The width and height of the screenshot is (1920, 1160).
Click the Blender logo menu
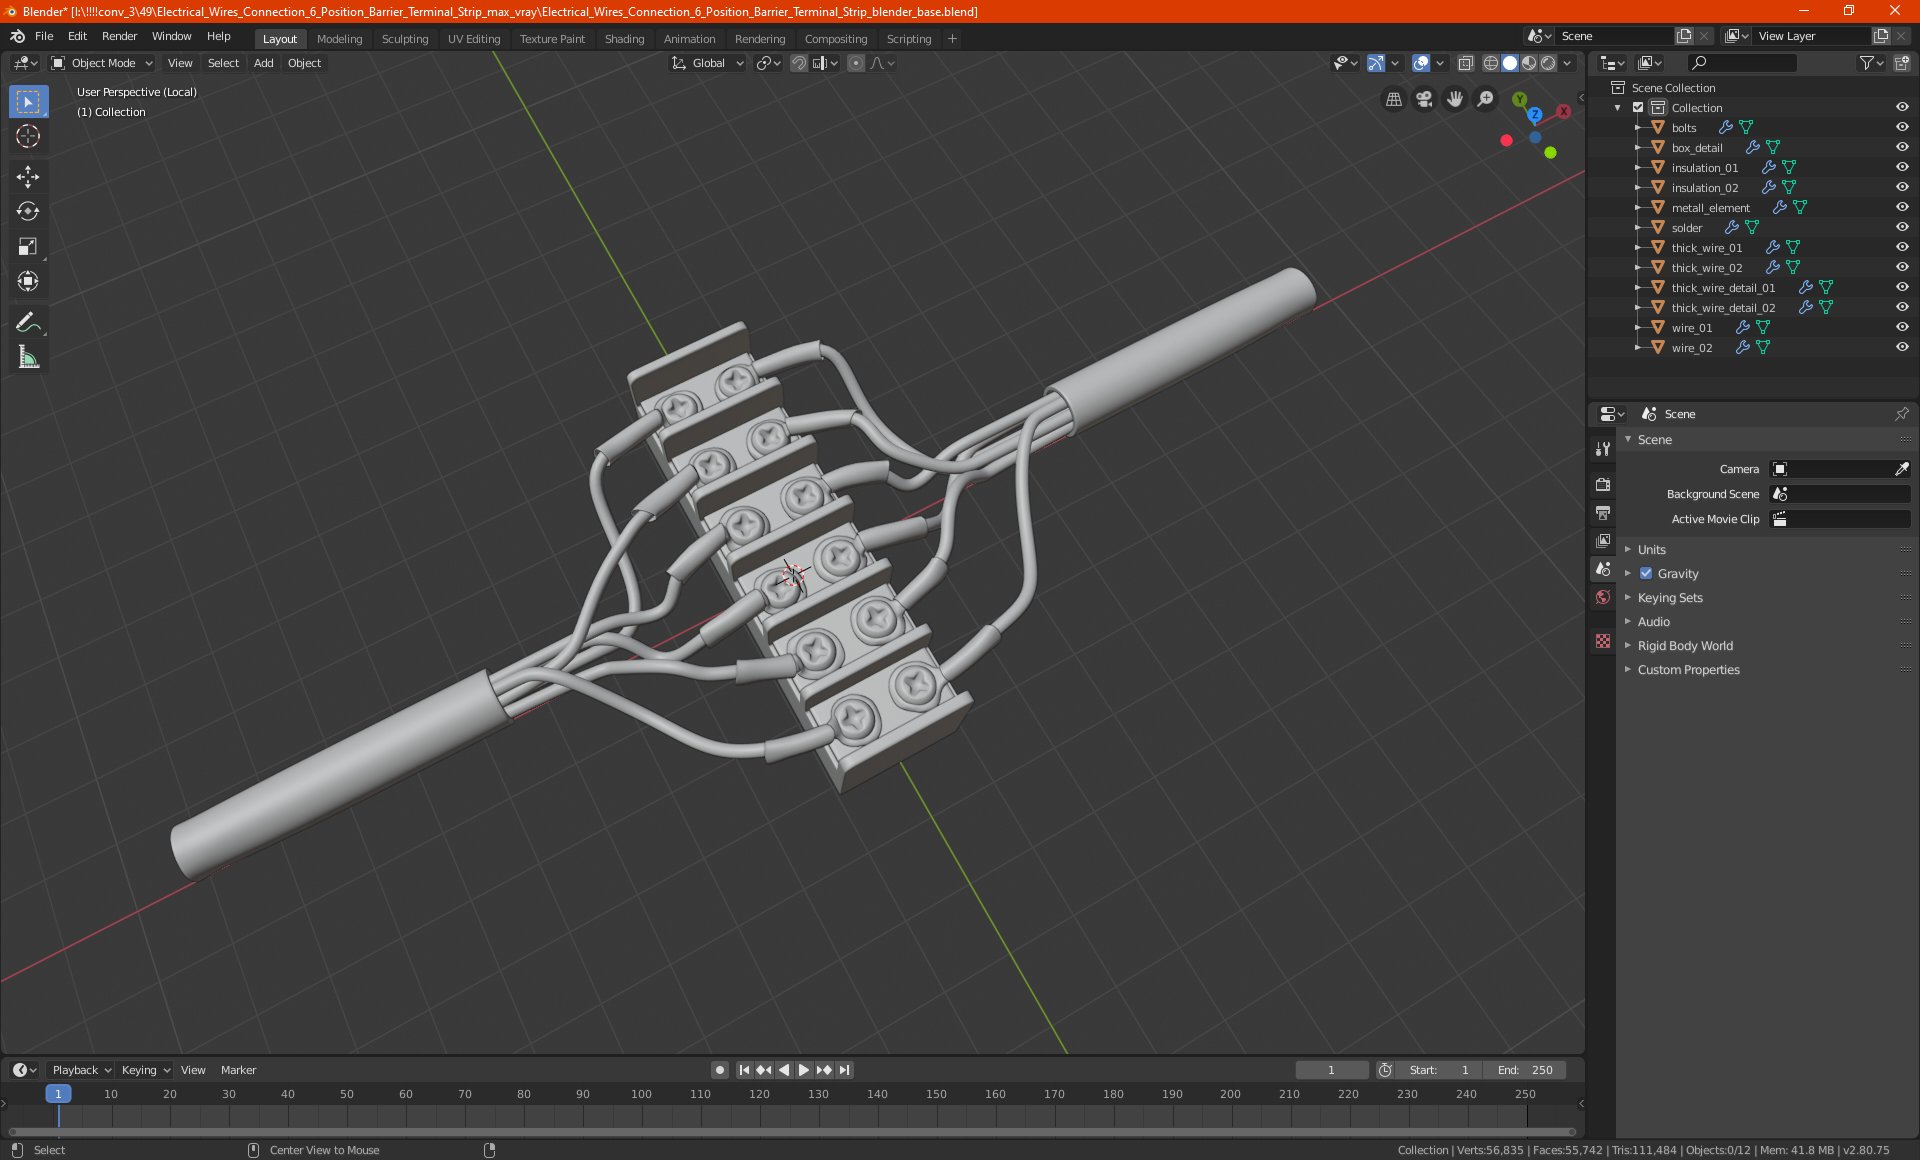[17, 36]
